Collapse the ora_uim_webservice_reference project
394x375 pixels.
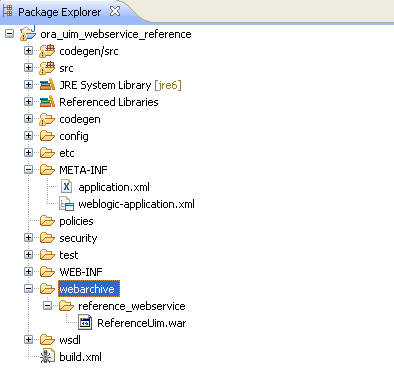(x=10, y=34)
